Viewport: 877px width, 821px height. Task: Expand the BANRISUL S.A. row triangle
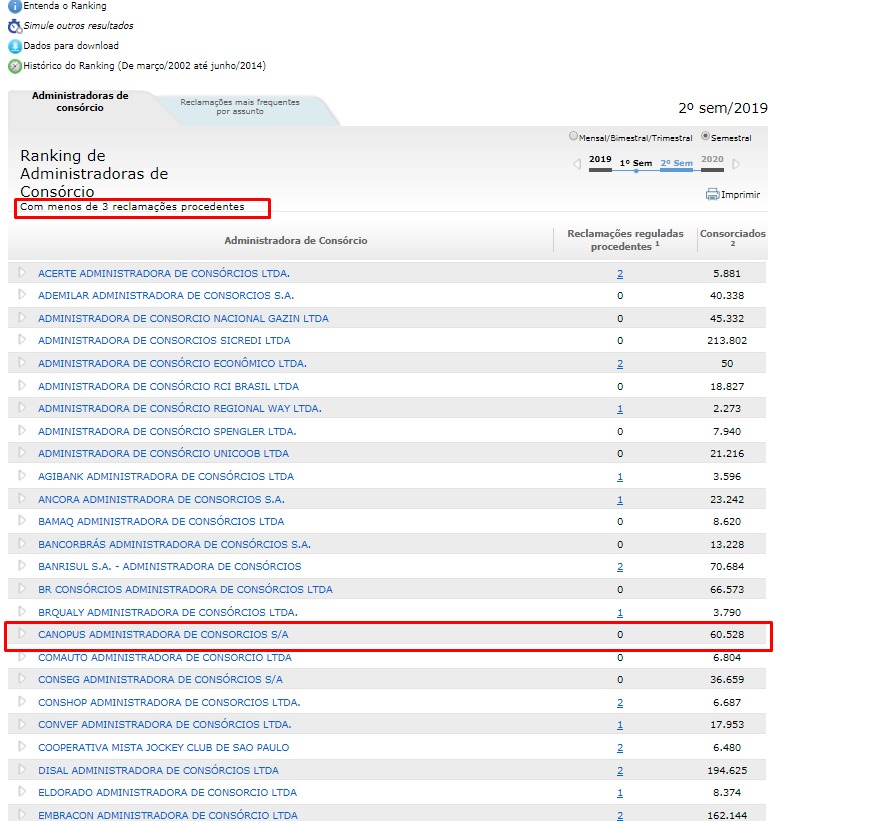[22, 566]
